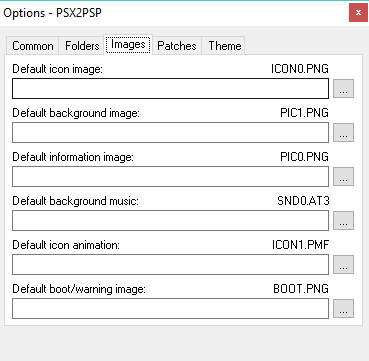Click the PIC1.PNG label
Viewport: 369px width, 361px height.
point(304,113)
